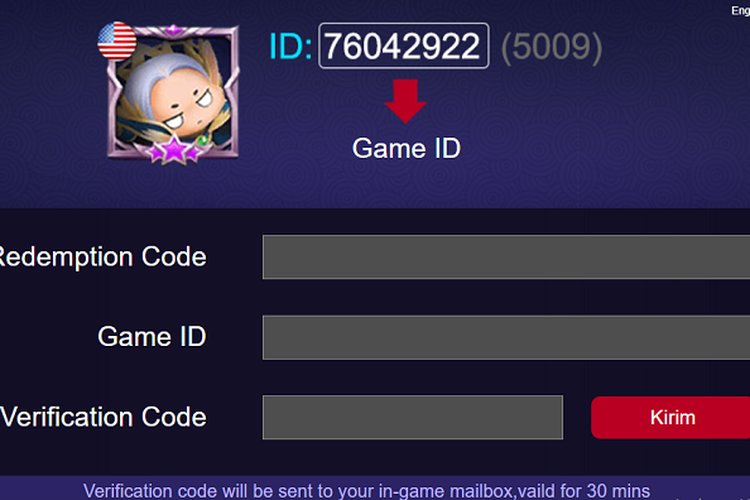The height and width of the screenshot is (500, 750).
Task: Click the Game ID form label
Action: [x=152, y=336]
